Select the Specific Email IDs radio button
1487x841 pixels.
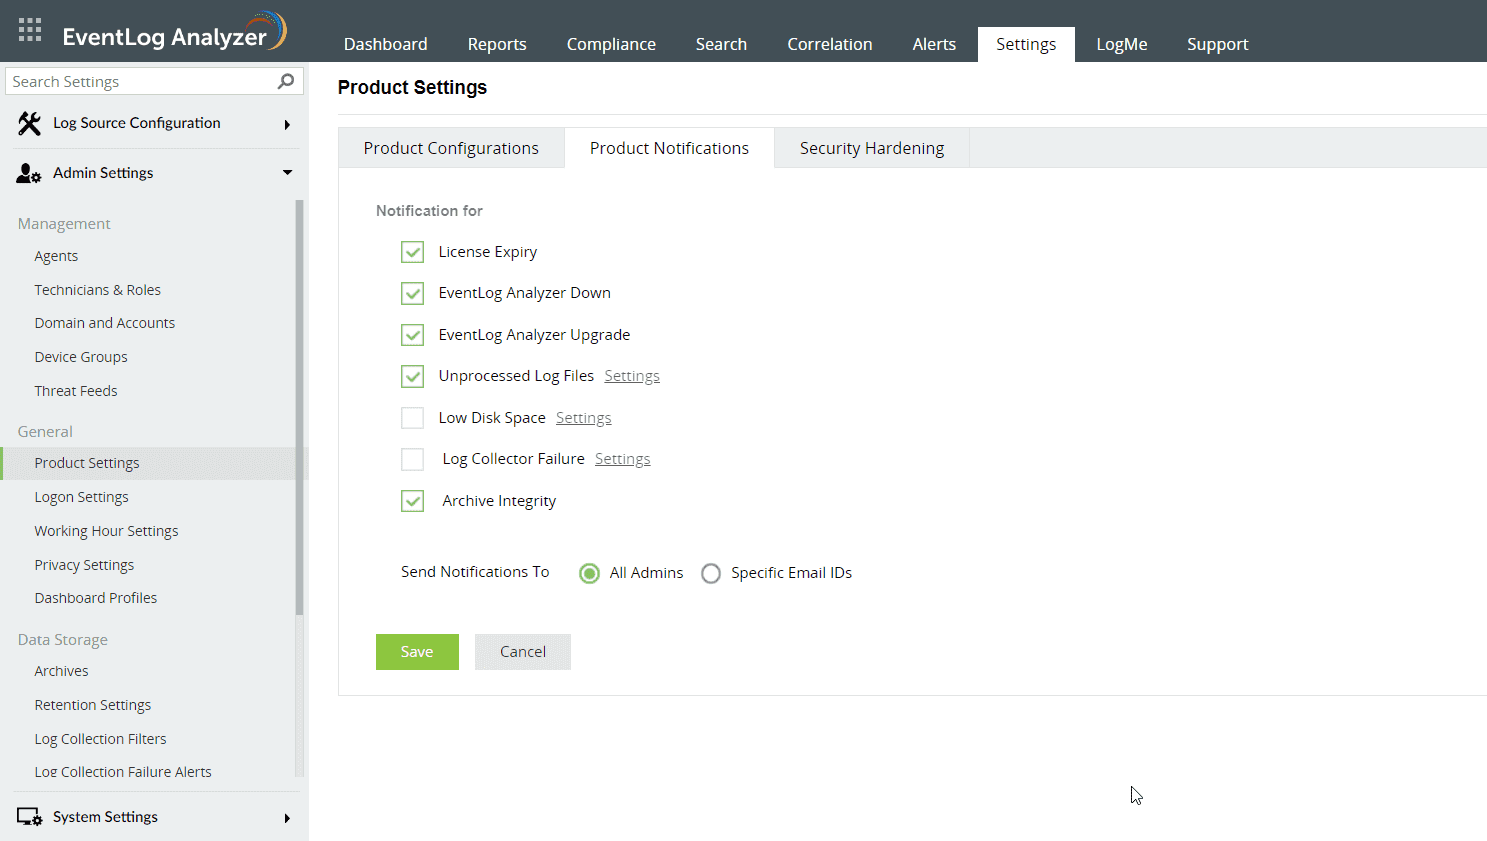tap(711, 573)
